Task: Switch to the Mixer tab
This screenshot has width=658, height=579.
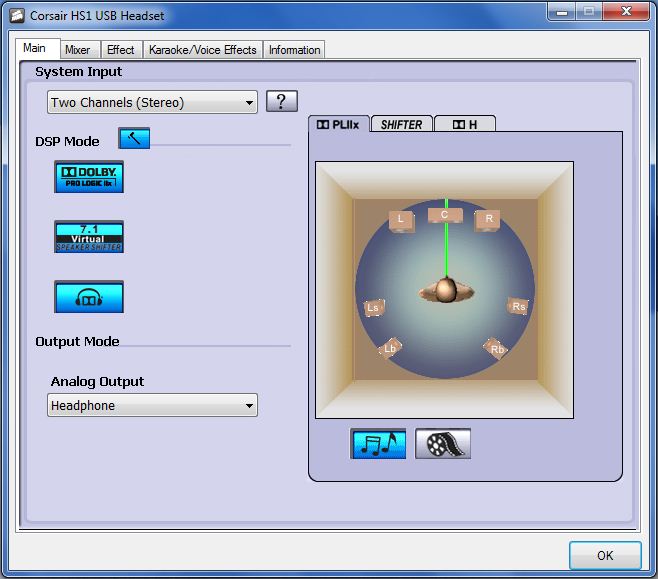Action: [80, 50]
